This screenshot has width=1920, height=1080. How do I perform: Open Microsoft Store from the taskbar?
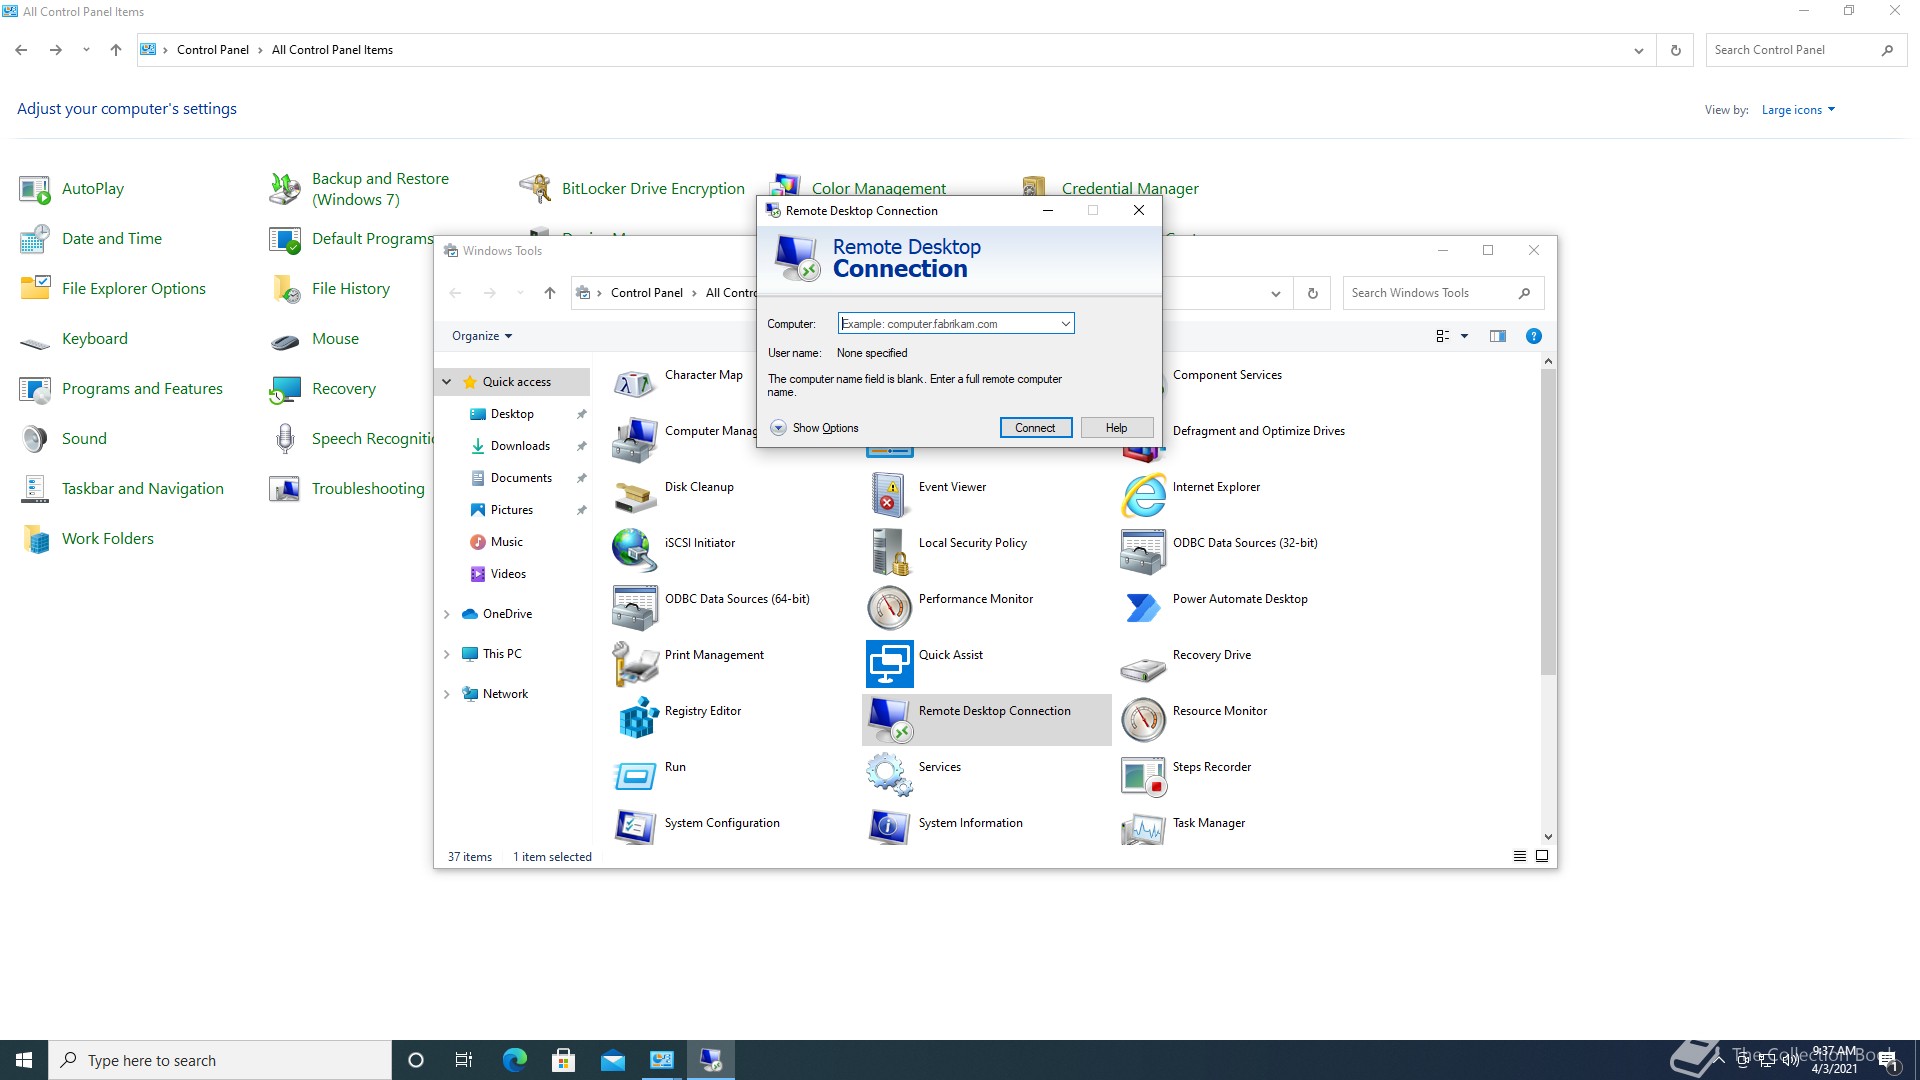pyautogui.click(x=564, y=1060)
